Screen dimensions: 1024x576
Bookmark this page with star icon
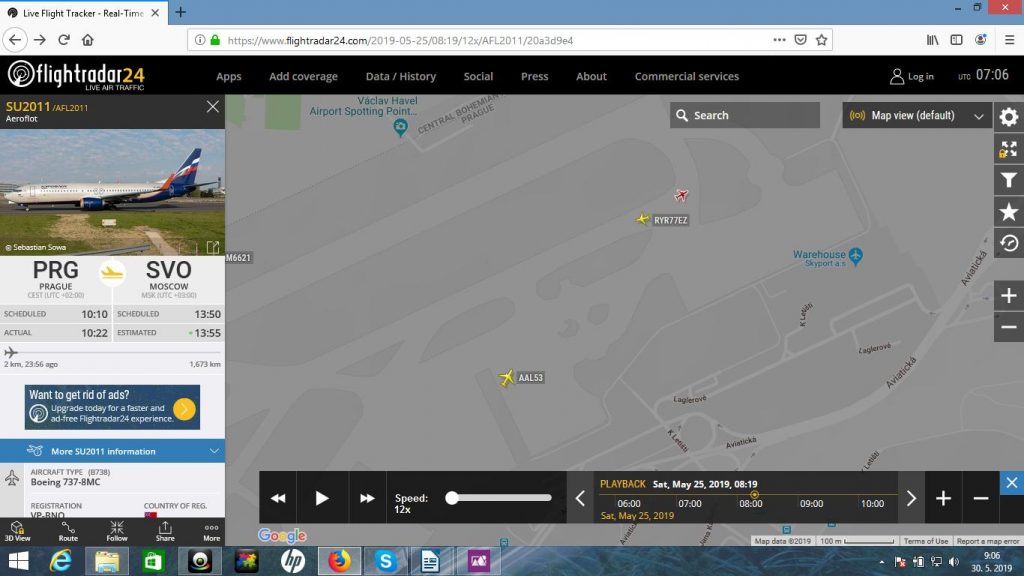[x=822, y=40]
